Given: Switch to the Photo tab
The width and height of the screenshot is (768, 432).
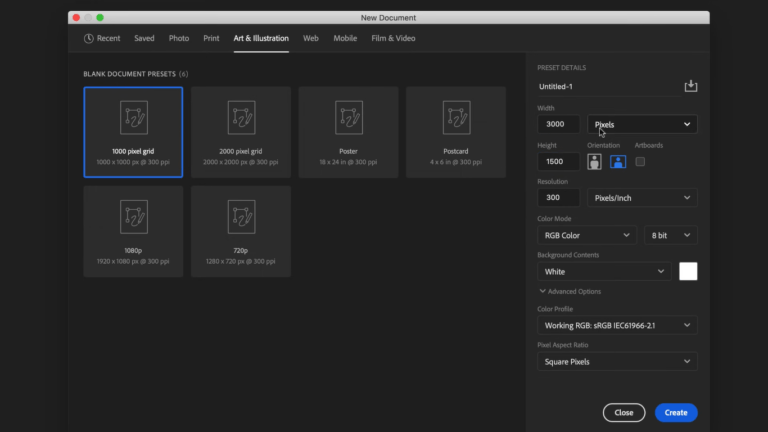Looking at the screenshot, I should coord(179,38).
